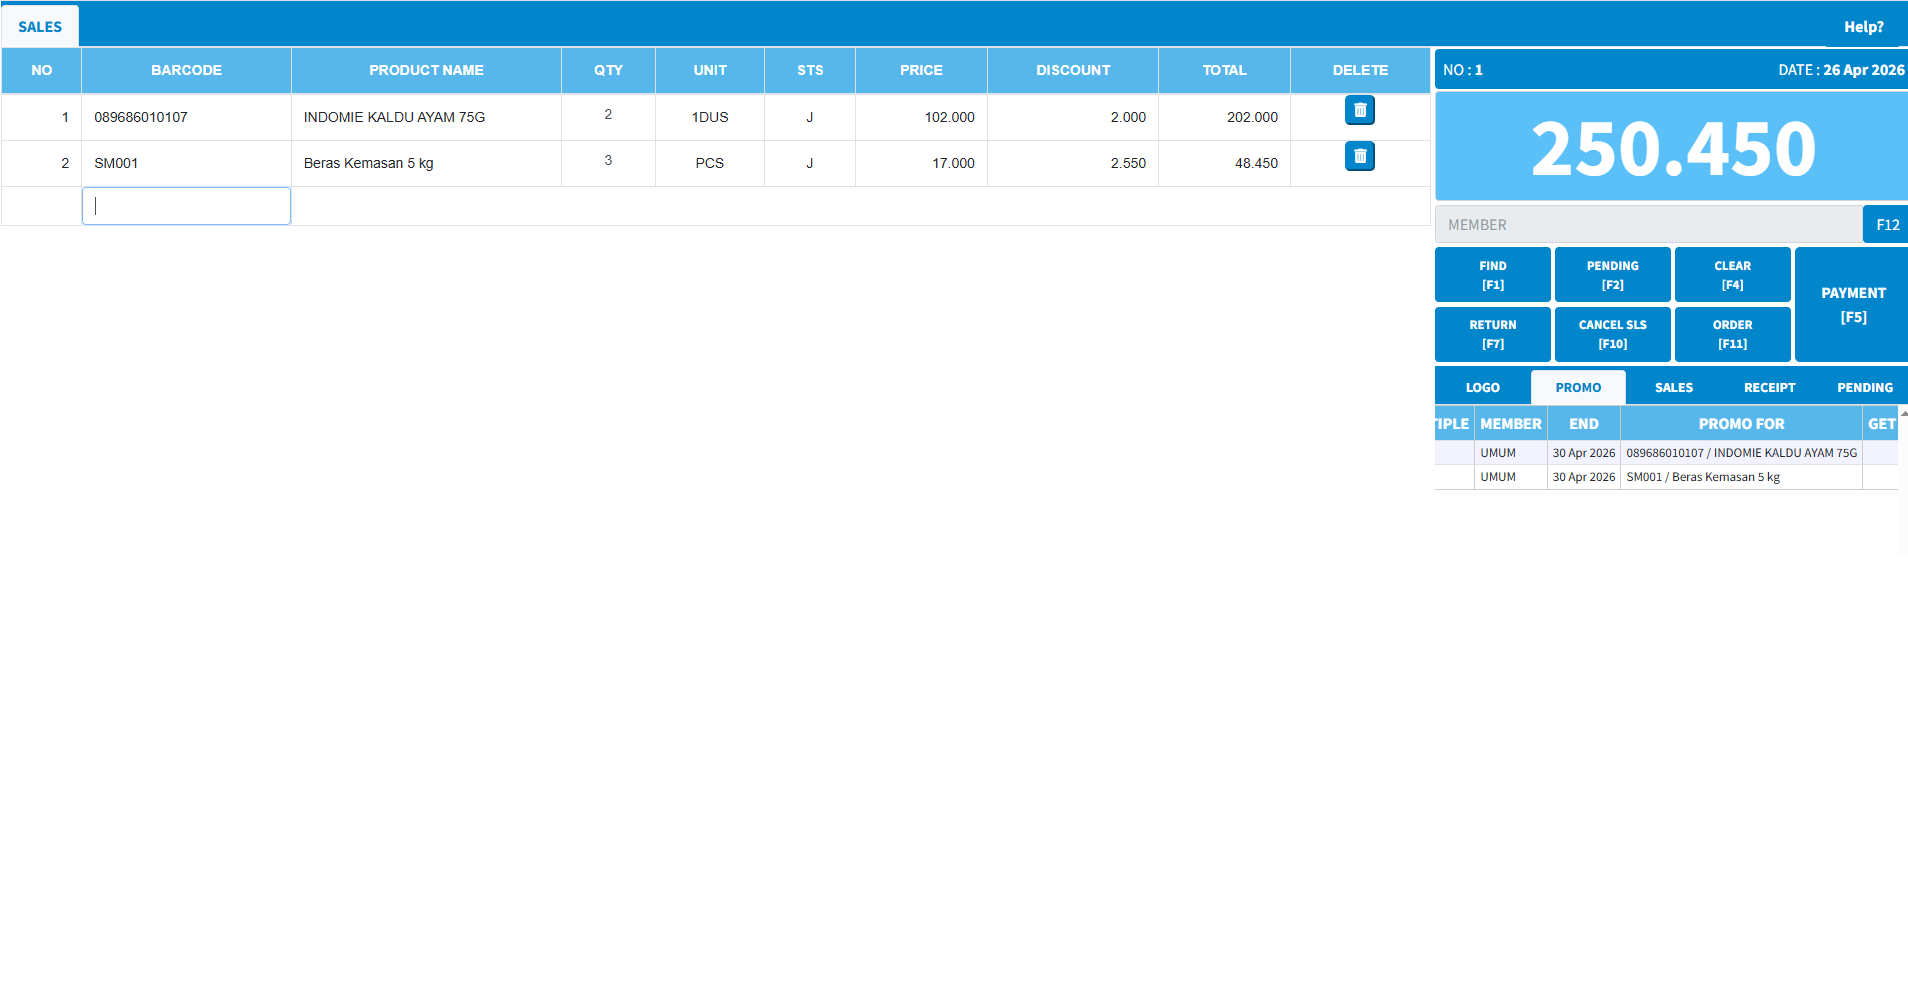Click the grand total 250.450 display
Screen dimensions: 1908x992
1672,148
